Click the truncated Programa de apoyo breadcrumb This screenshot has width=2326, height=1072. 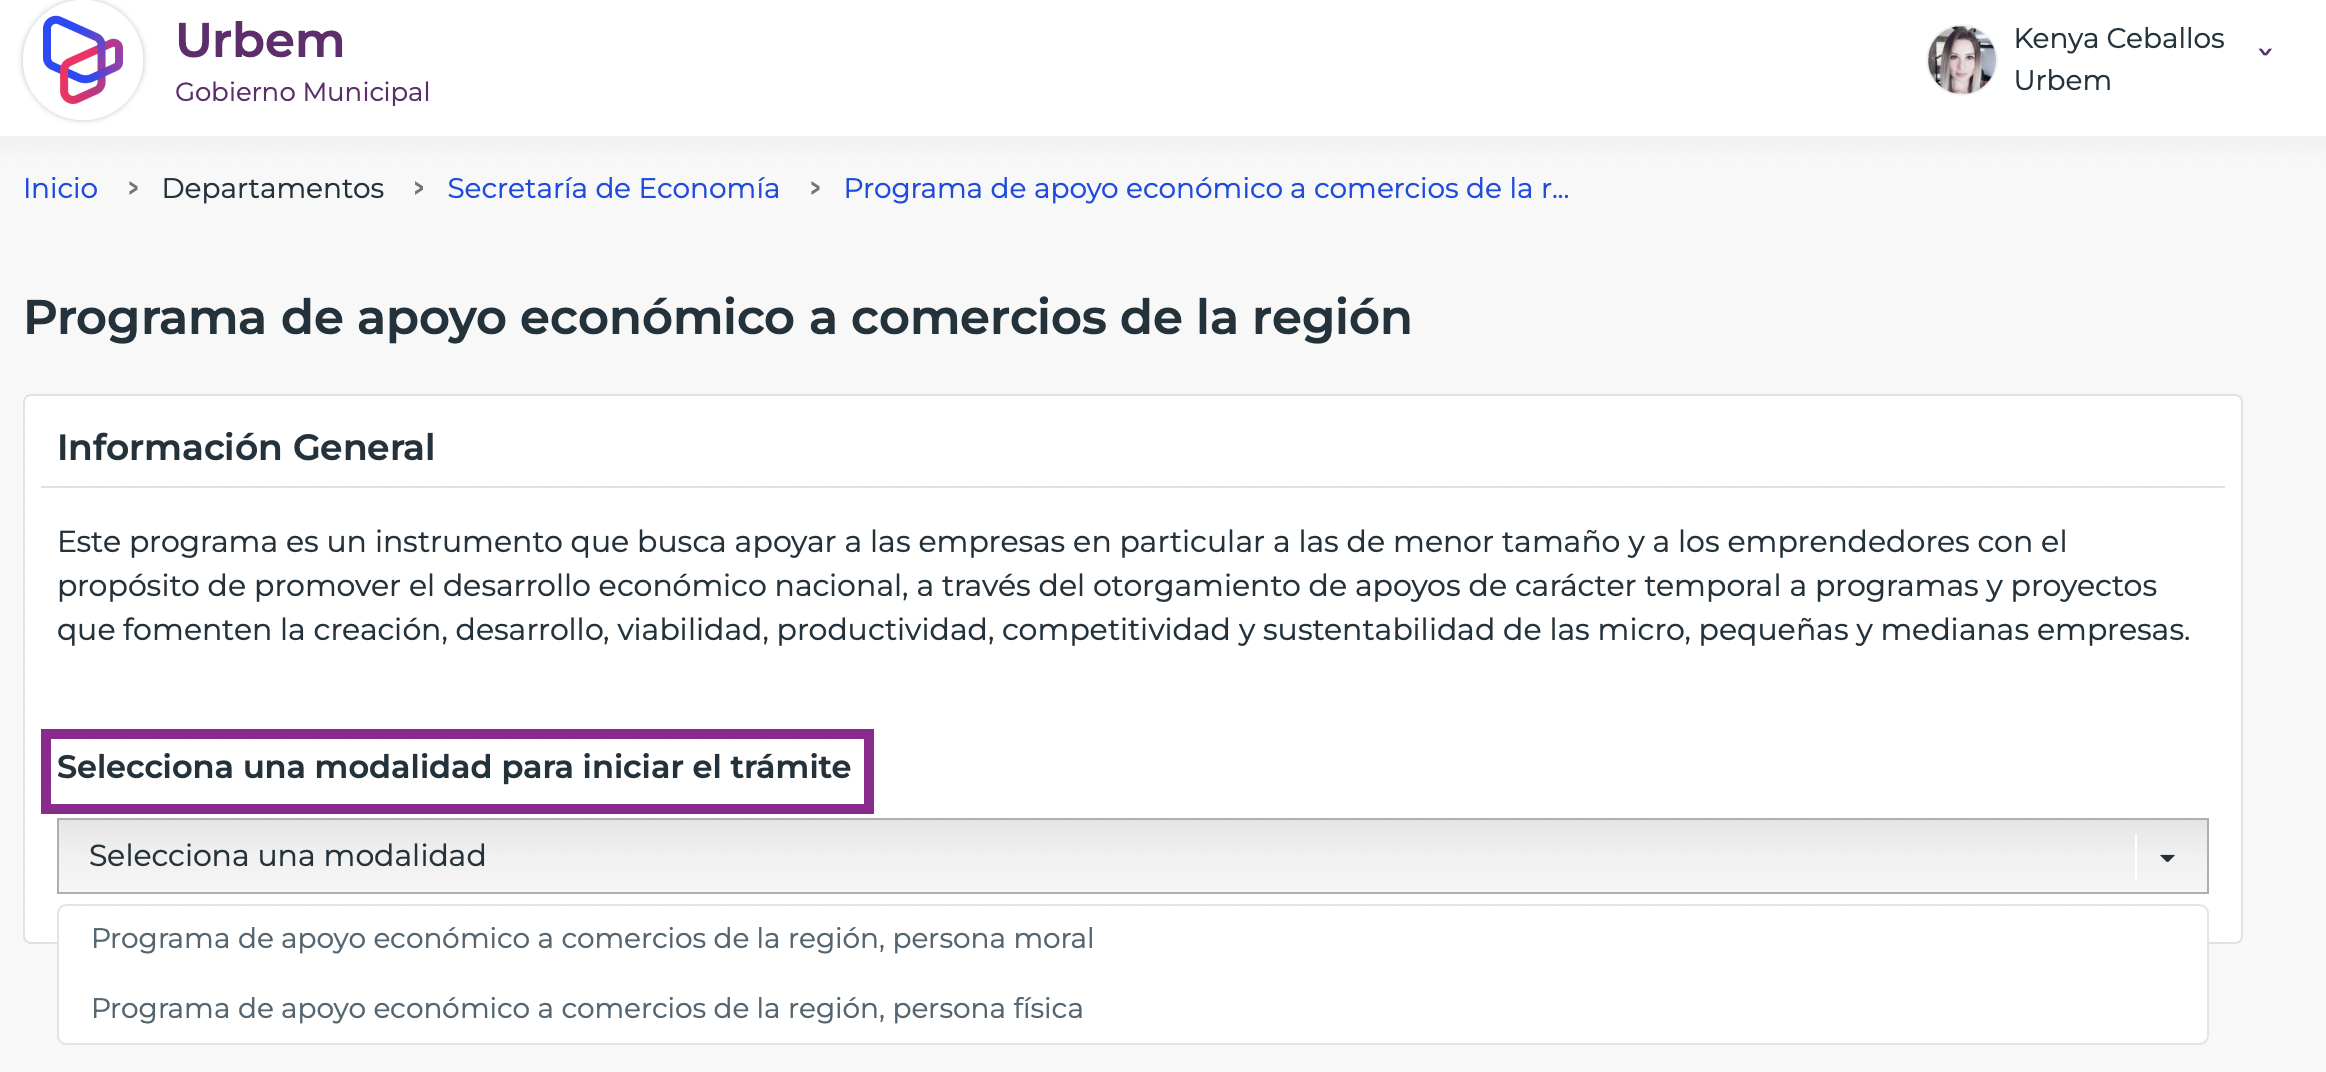(1206, 188)
